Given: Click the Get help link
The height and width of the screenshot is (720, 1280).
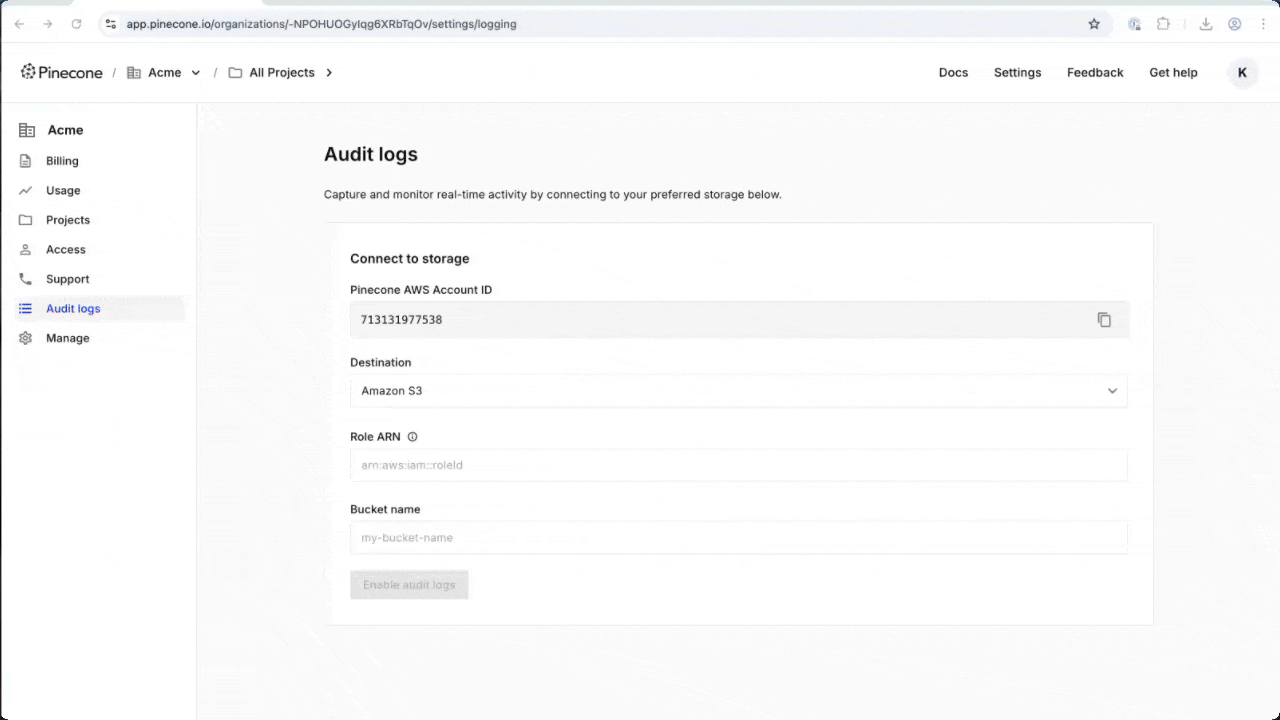Looking at the screenshot, I should coord(1173,73).
